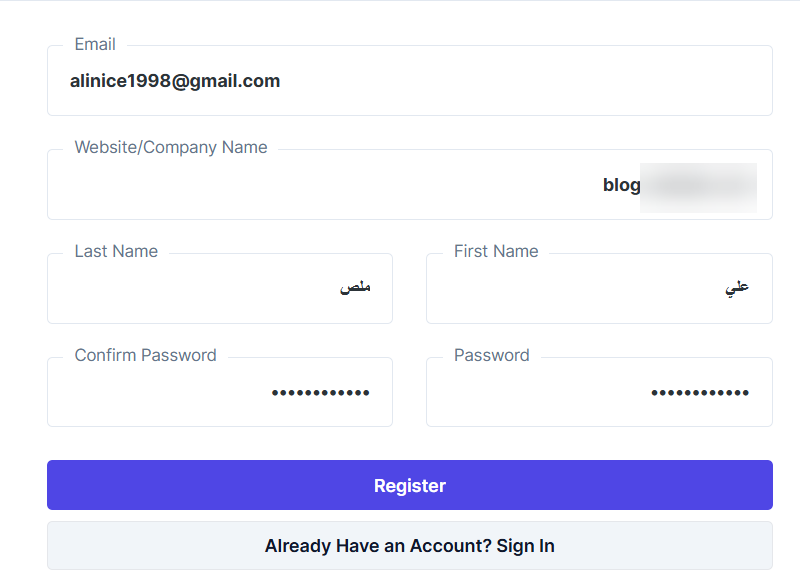Screen dimensions: 800x581
Task: Click the alinice1998@gmail.com address text
Action: (175, 81)
